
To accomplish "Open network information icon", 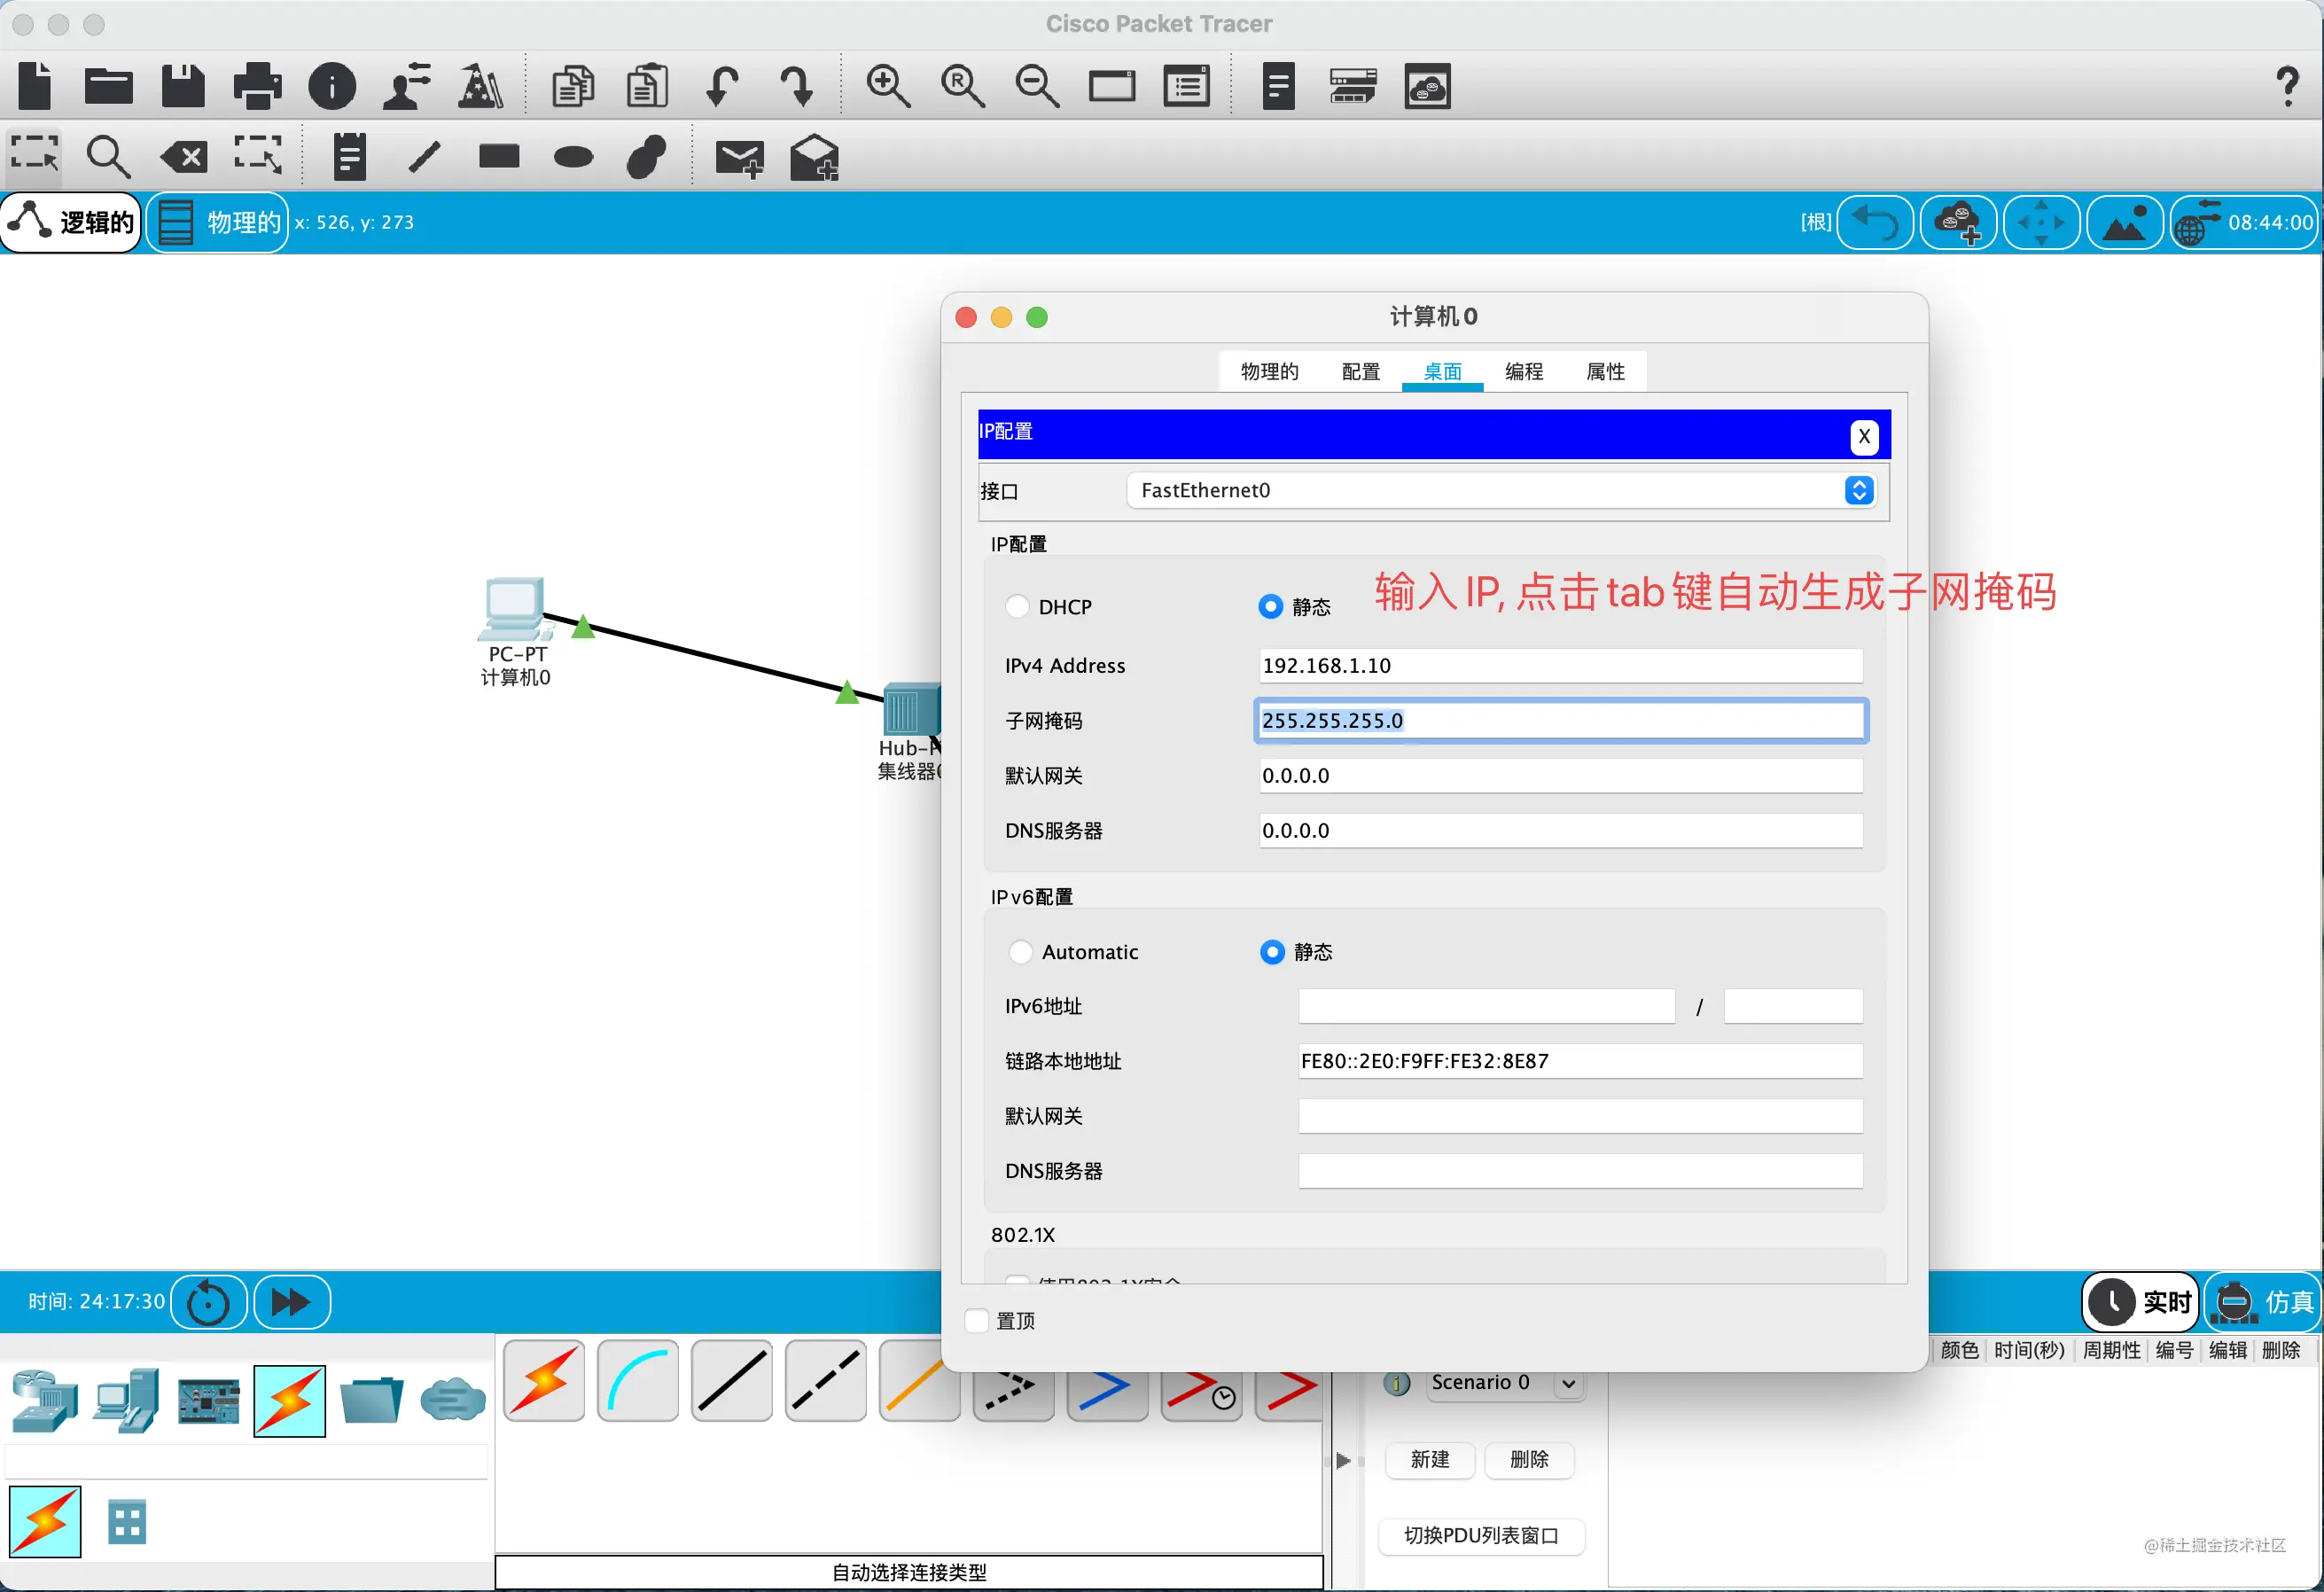I will coord(332,86).
